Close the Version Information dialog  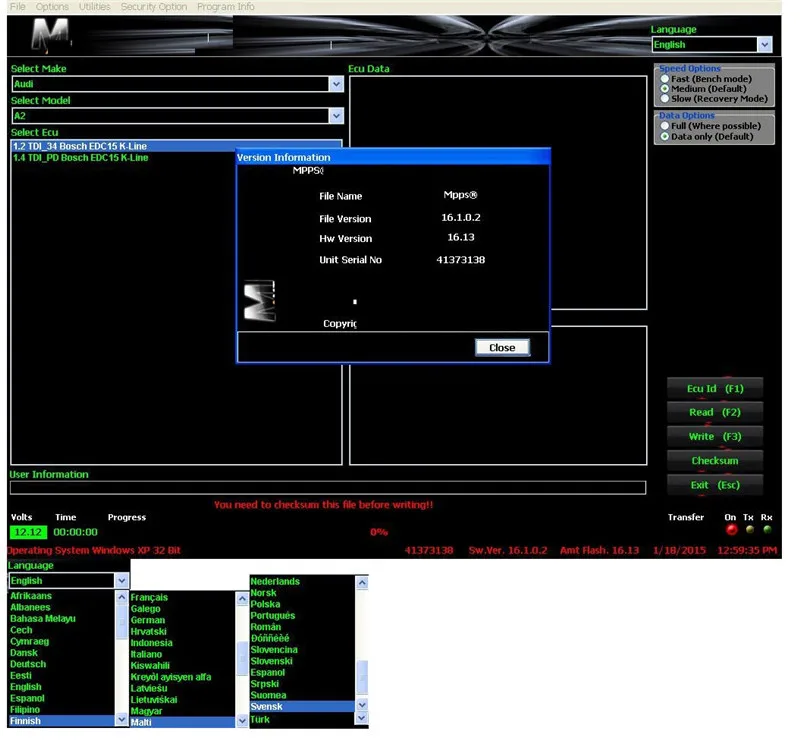point(502,348)
